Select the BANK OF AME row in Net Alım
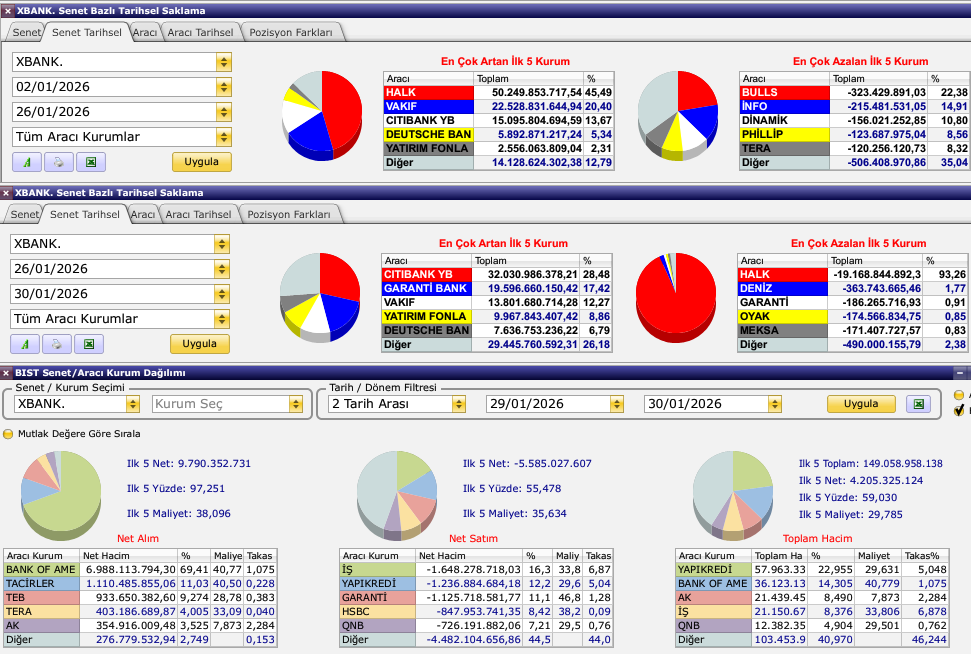Viewport: 971px width, 654px height. pyautogui.click(x=42, y=569)
